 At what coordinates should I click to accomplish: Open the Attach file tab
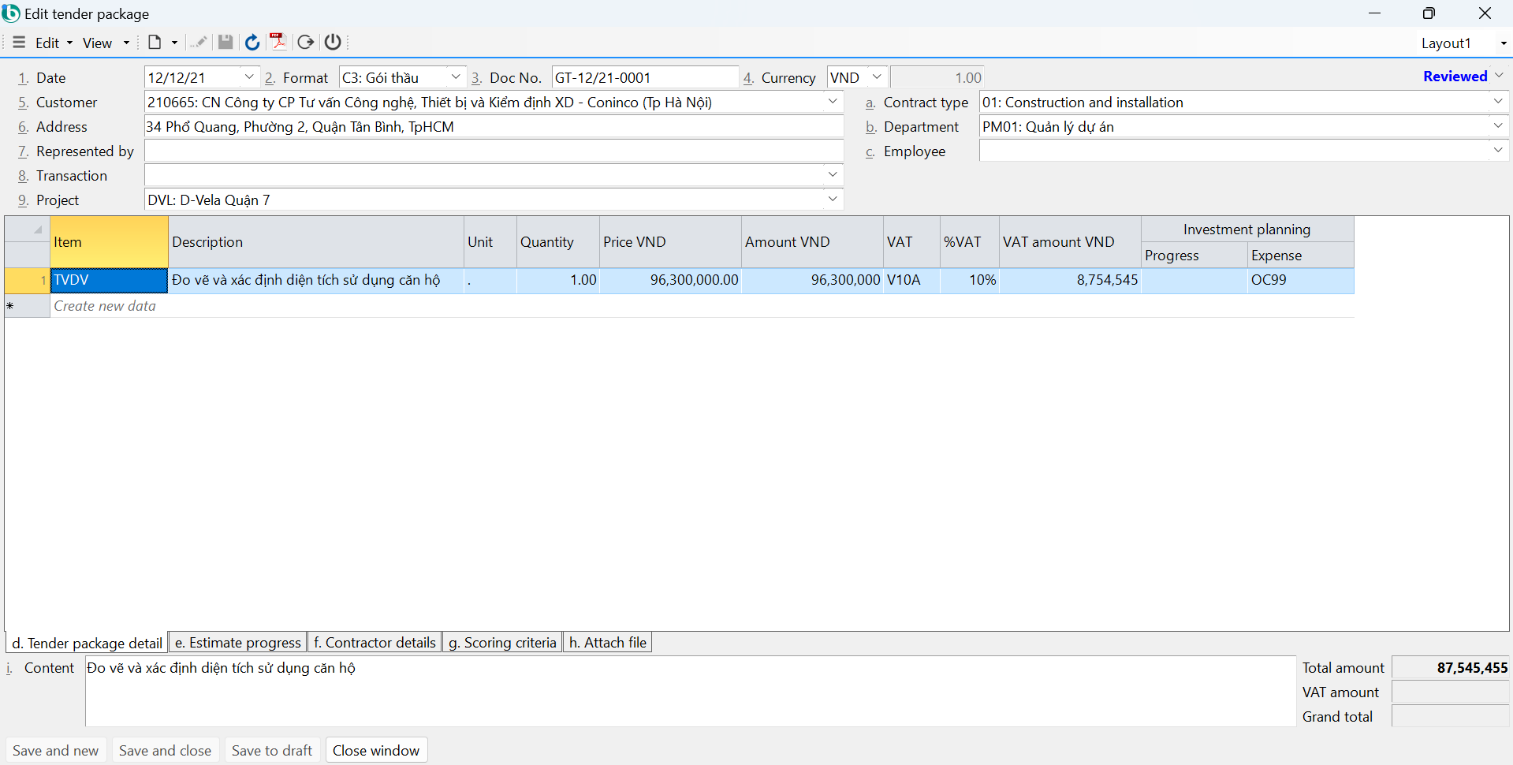[x=607, y=643]
